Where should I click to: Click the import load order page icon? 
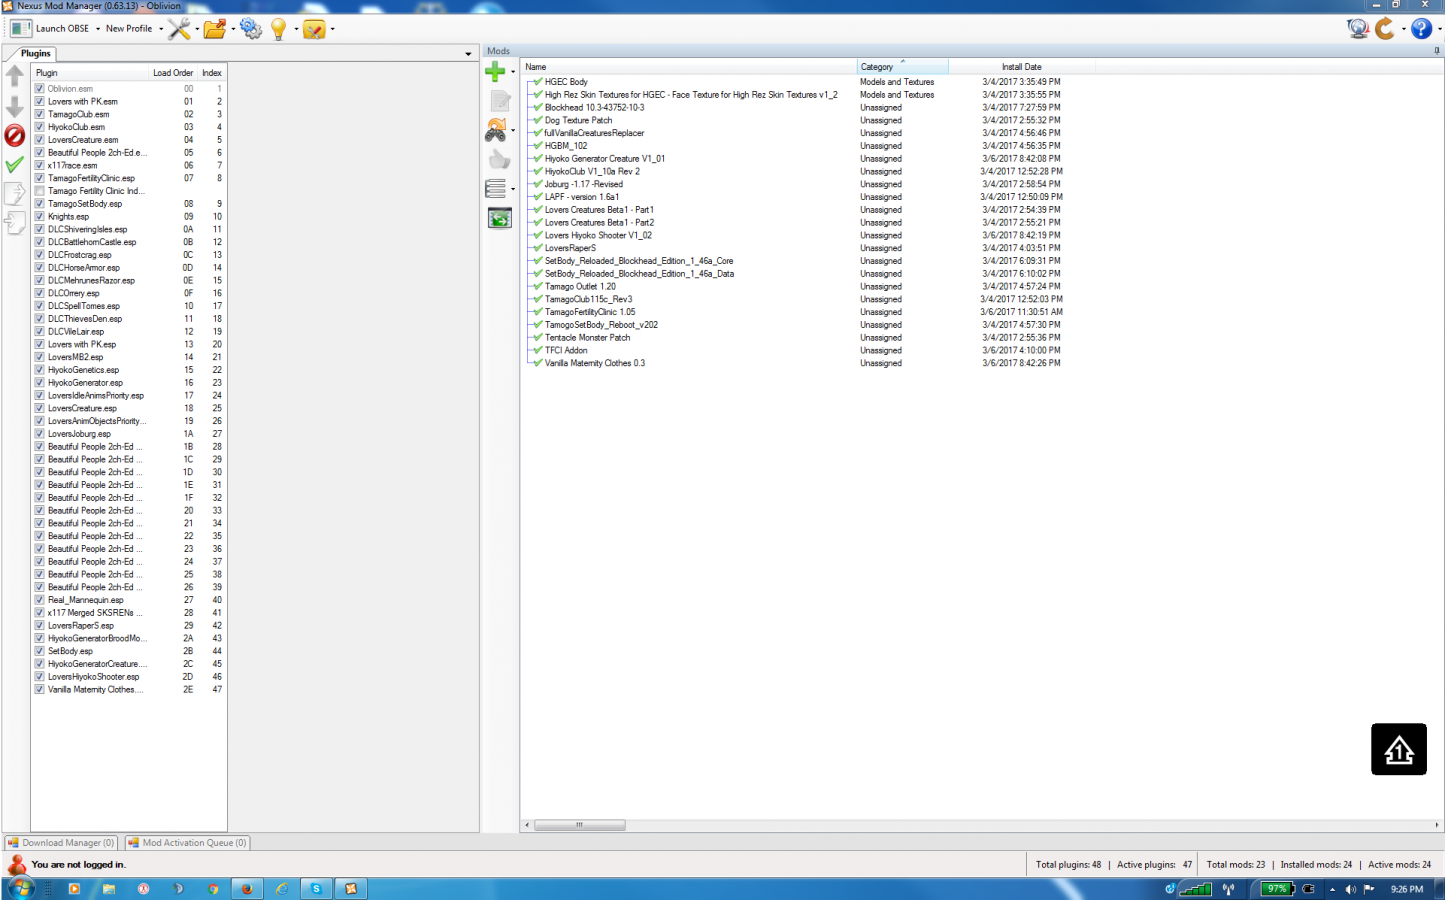coord(15,223)
